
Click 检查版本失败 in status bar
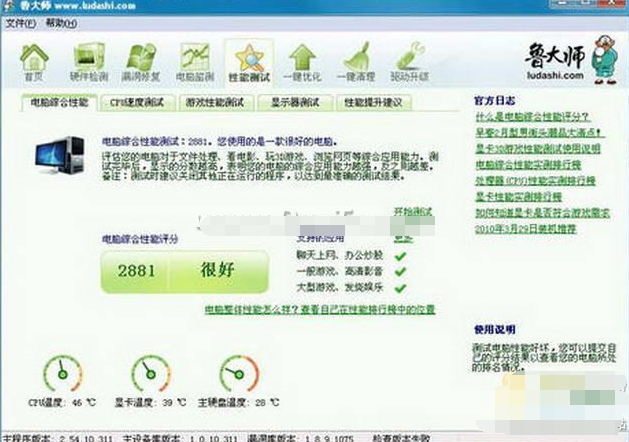(401, 438)
